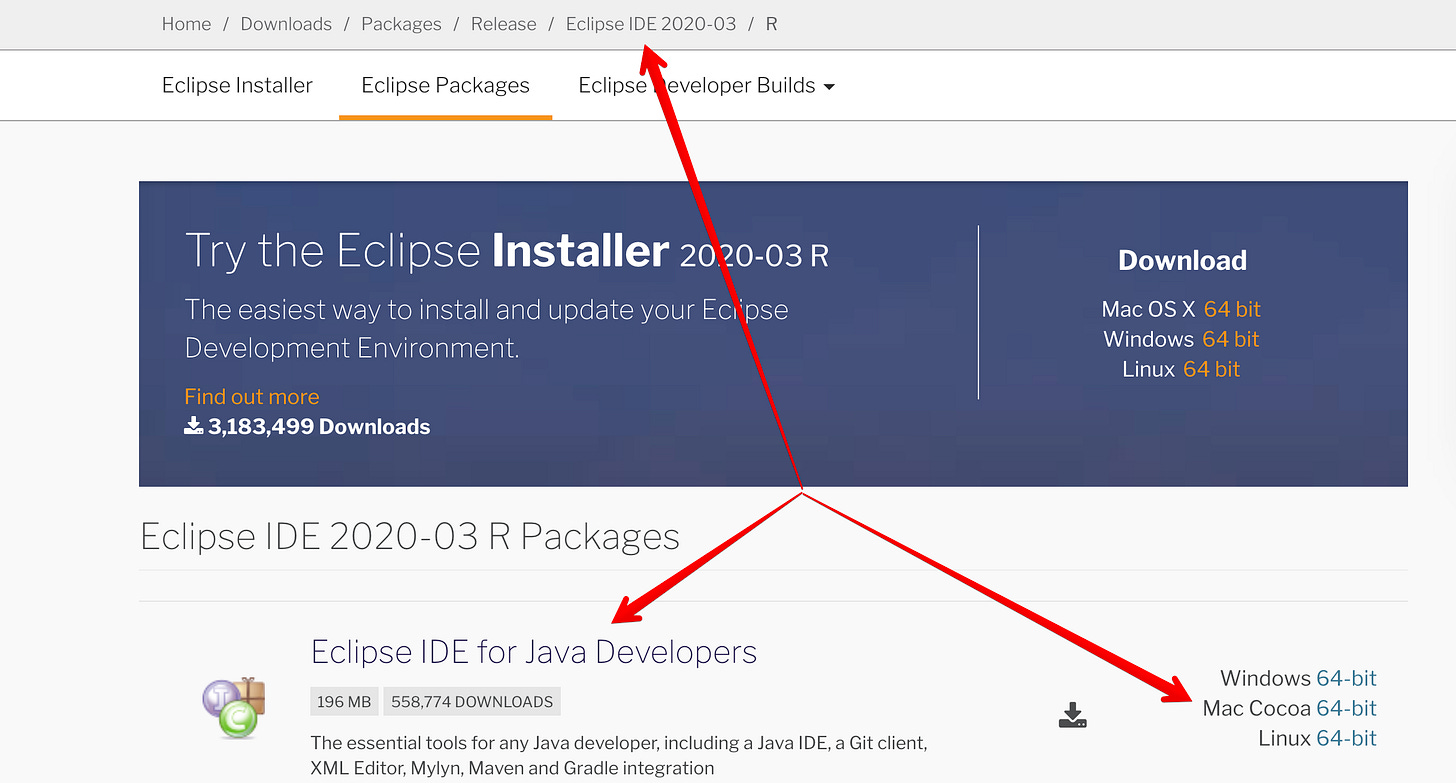Viewport: 1456px width, 783px height.
Task: Open the Packages breadcrumb link
Action: click(x=401, y=24)
